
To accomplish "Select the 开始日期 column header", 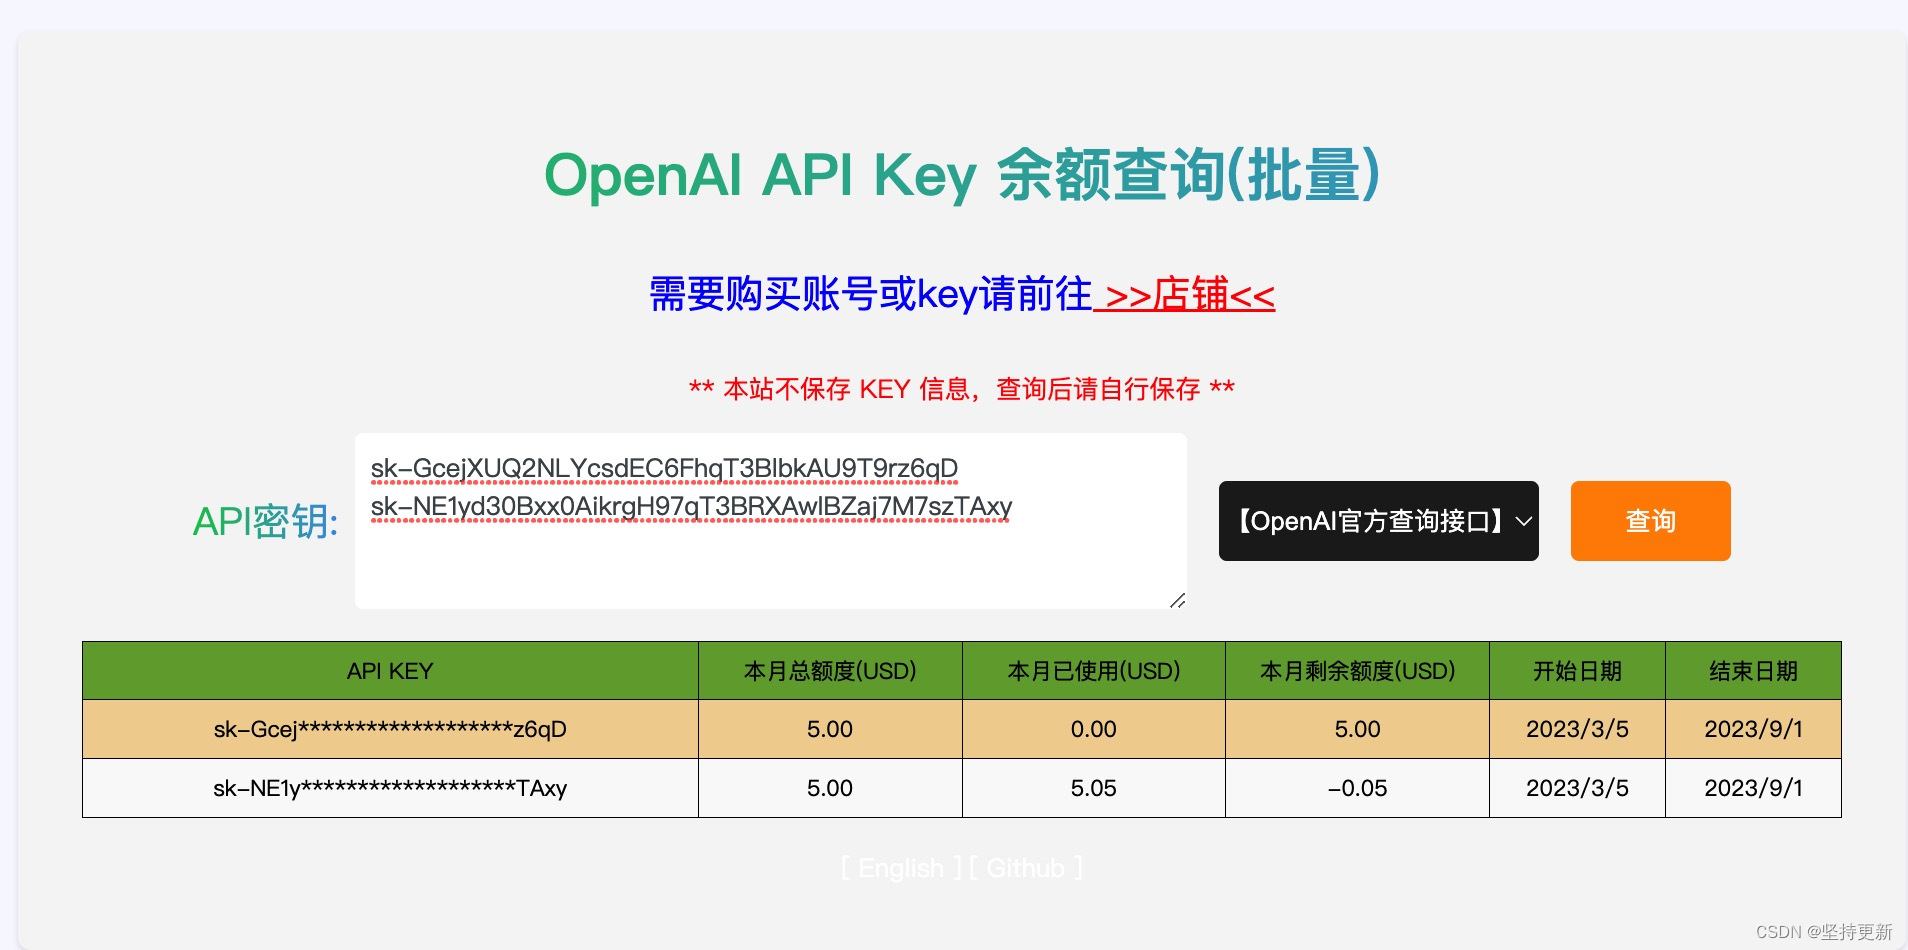I will 1577,671.
